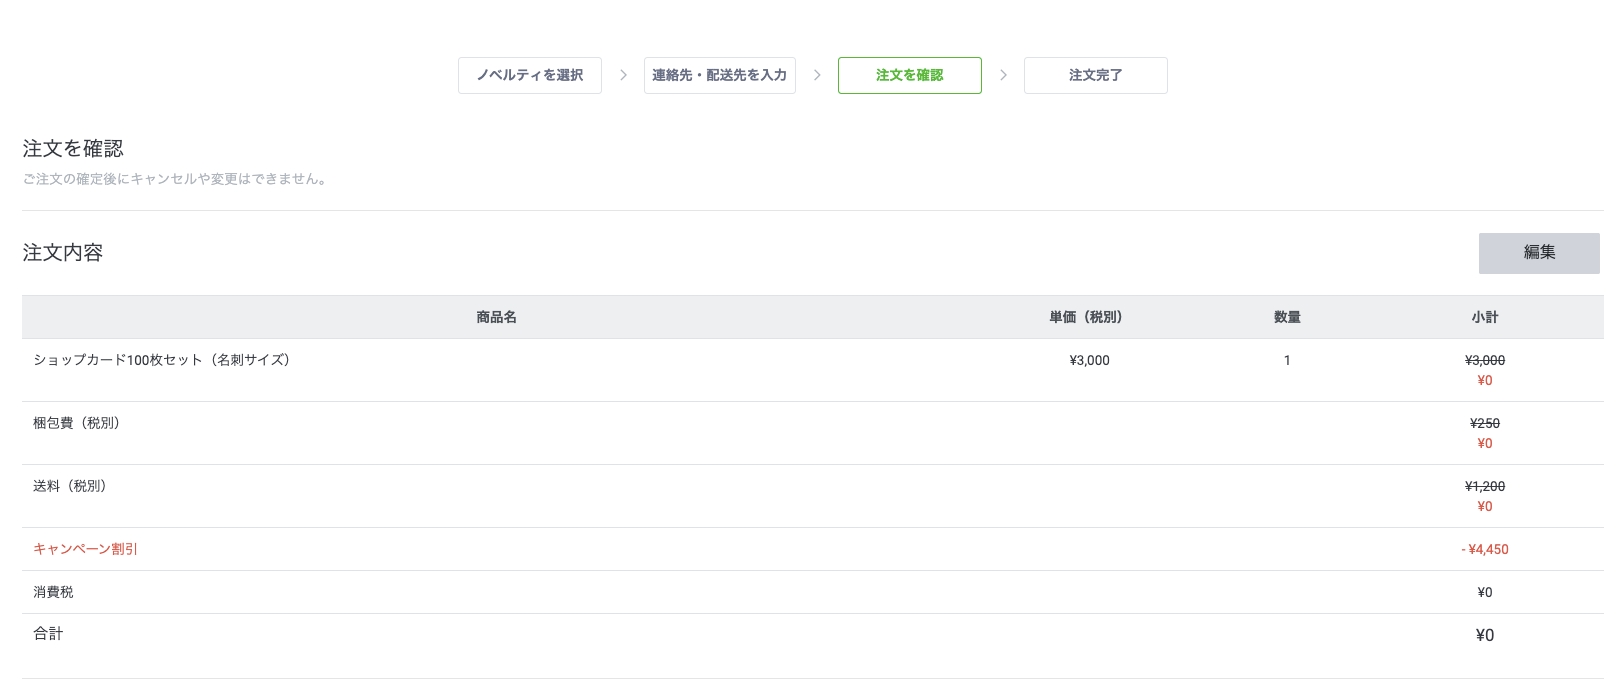Click chevron arrow before 注文完了 step
This screenshot has width=1624, height=682.
[1003, 75]
